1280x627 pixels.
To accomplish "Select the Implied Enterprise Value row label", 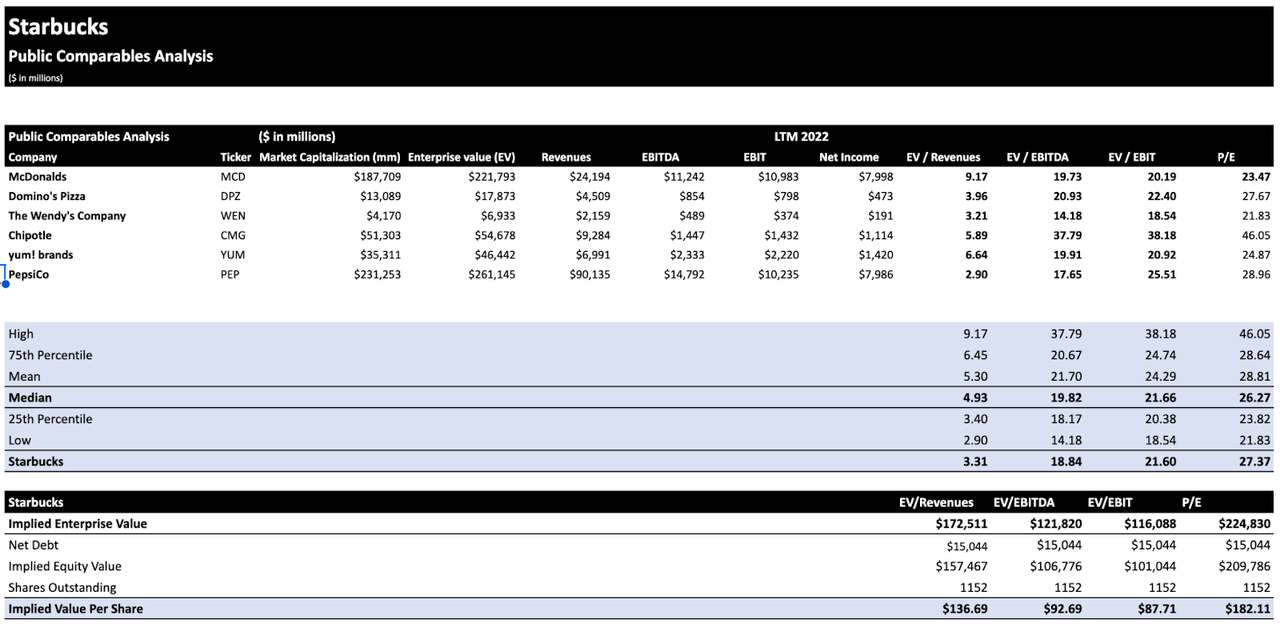I will 77,524.
